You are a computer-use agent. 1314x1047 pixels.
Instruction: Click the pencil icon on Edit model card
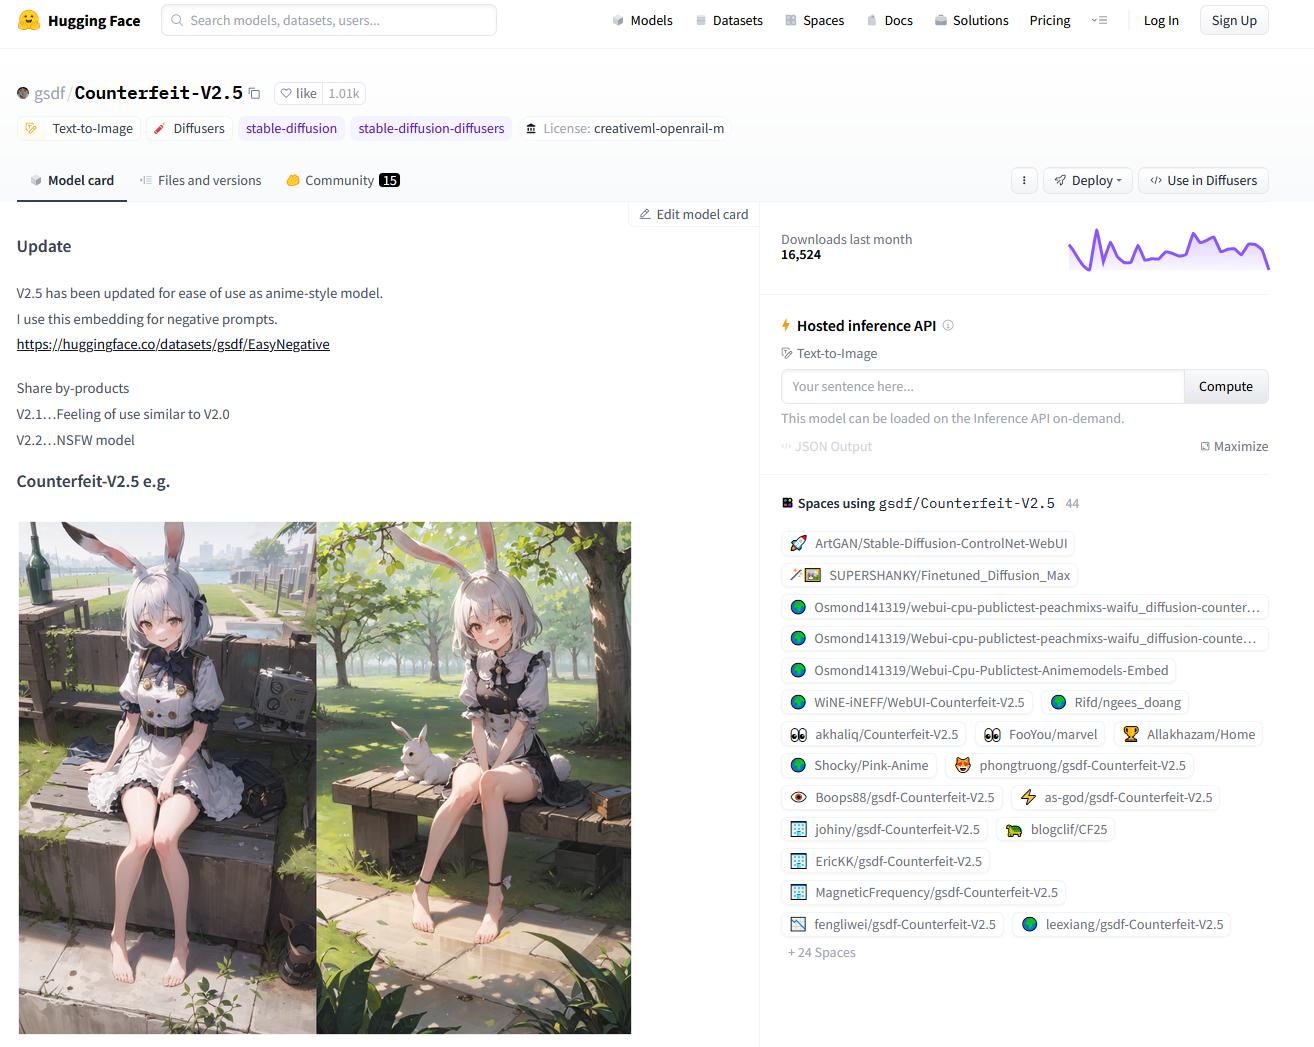(x=645, y=214)
